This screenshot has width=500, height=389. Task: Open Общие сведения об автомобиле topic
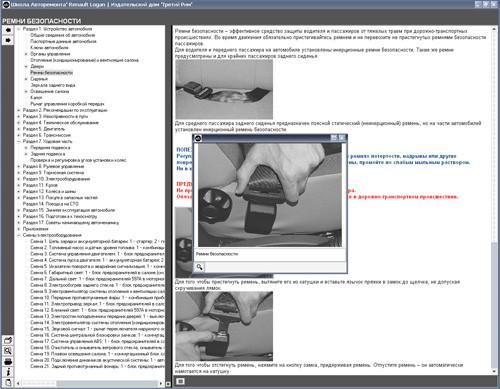(x=63, y=35)
